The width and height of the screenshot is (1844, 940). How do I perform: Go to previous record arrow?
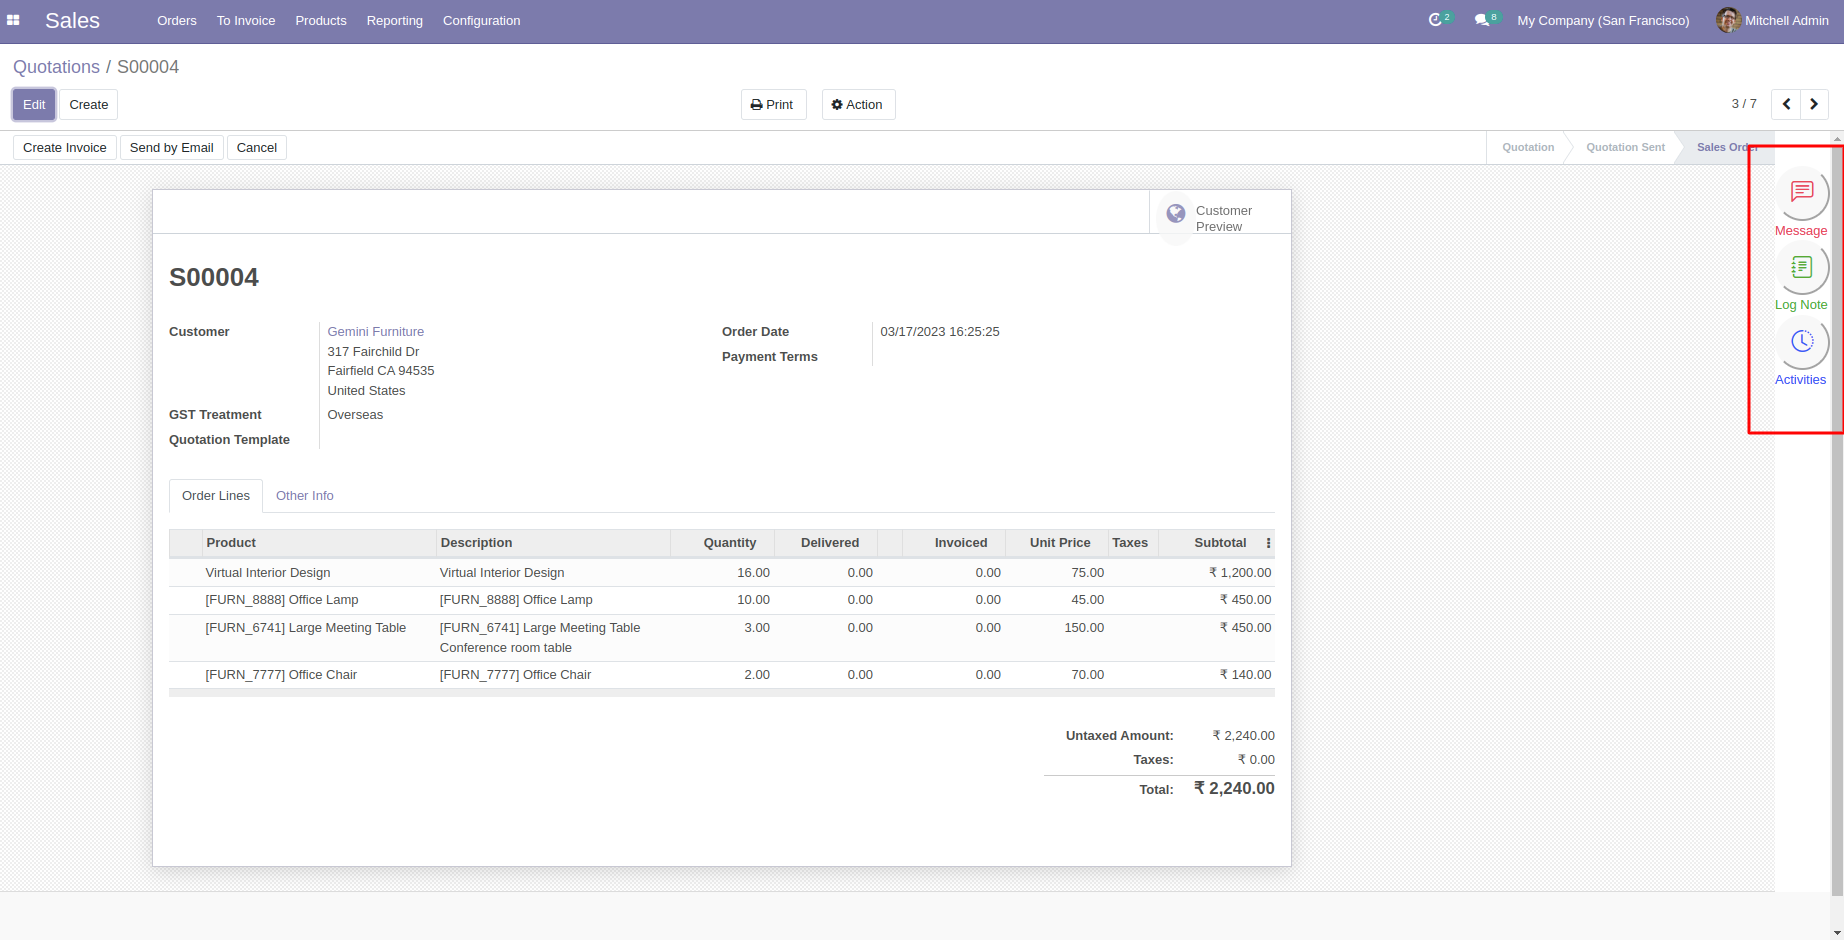click(x=1786, y=104)
